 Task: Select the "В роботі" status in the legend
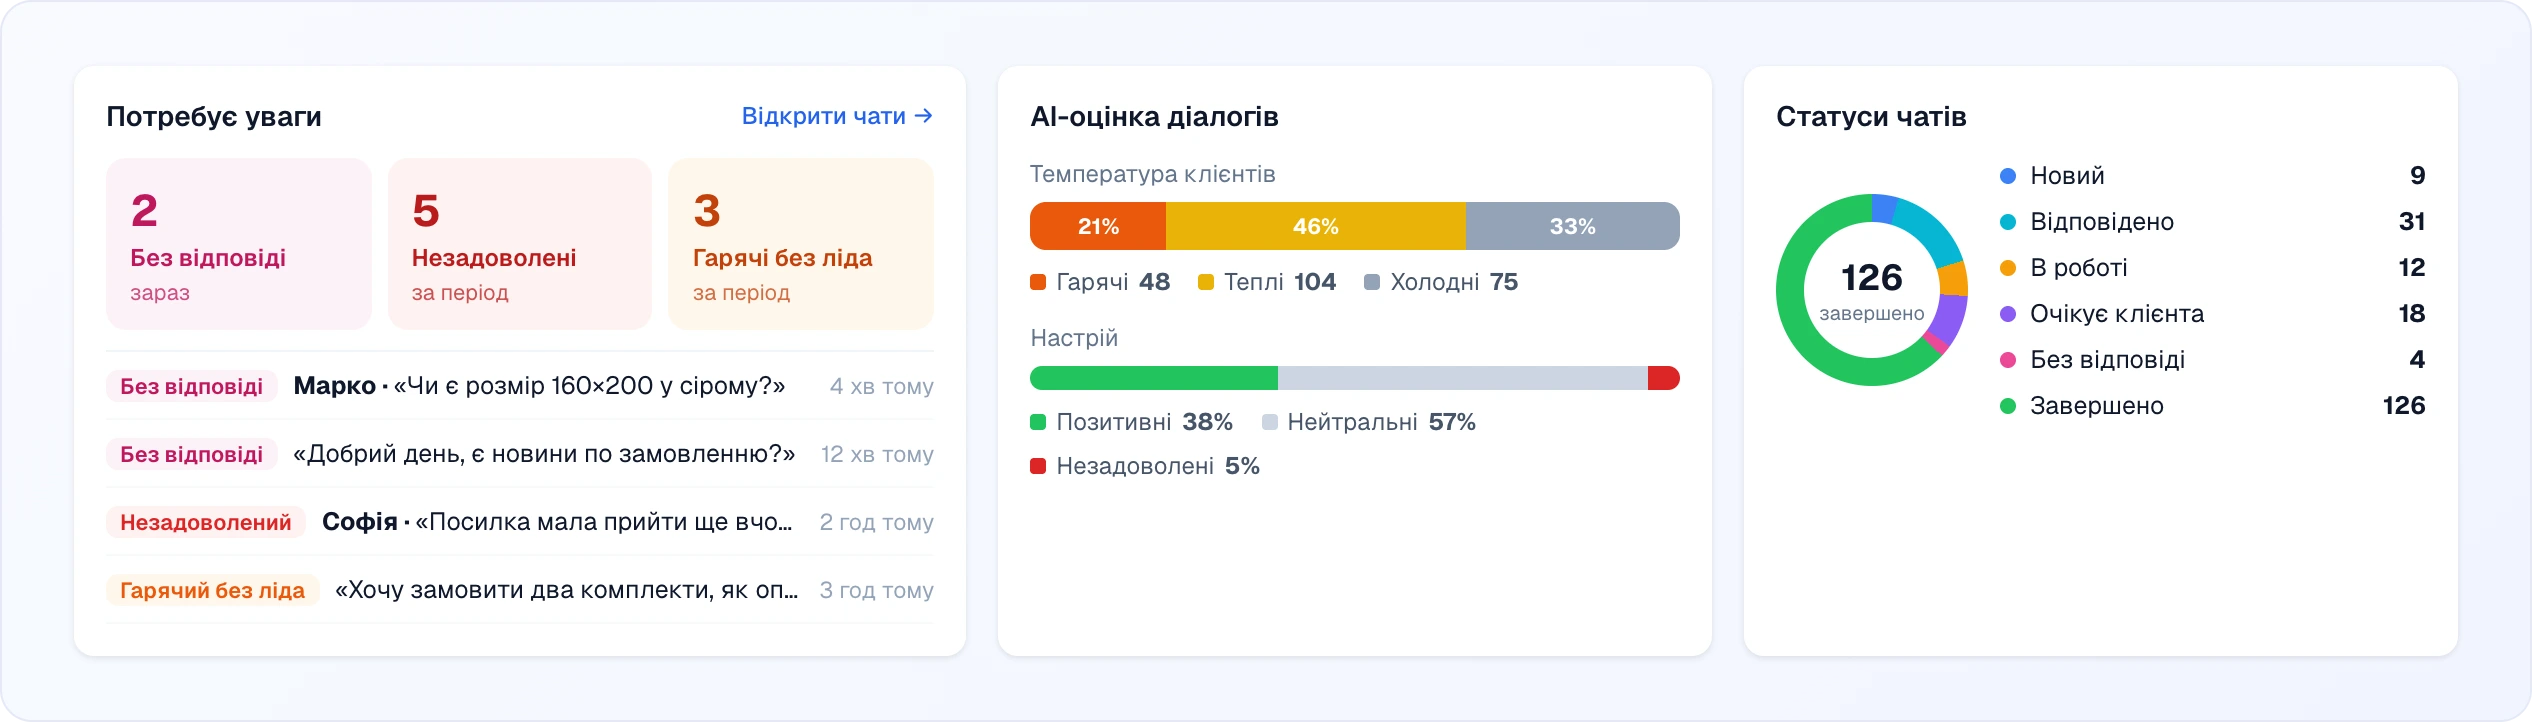click(x=2212, y=268)
